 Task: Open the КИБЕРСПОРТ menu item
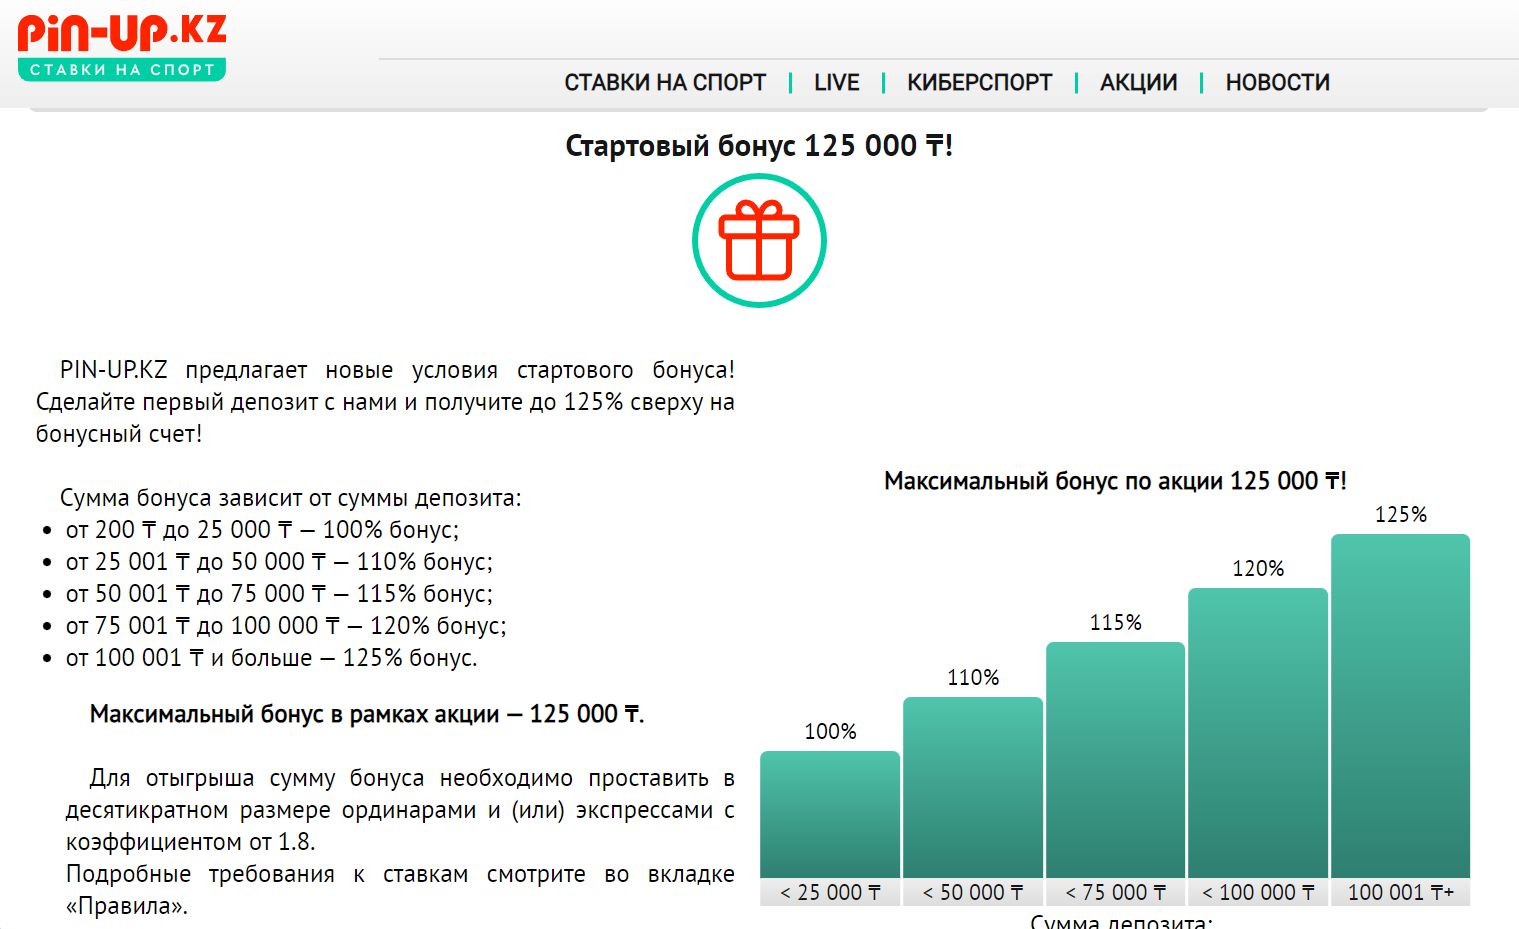[x=980, y=83]
